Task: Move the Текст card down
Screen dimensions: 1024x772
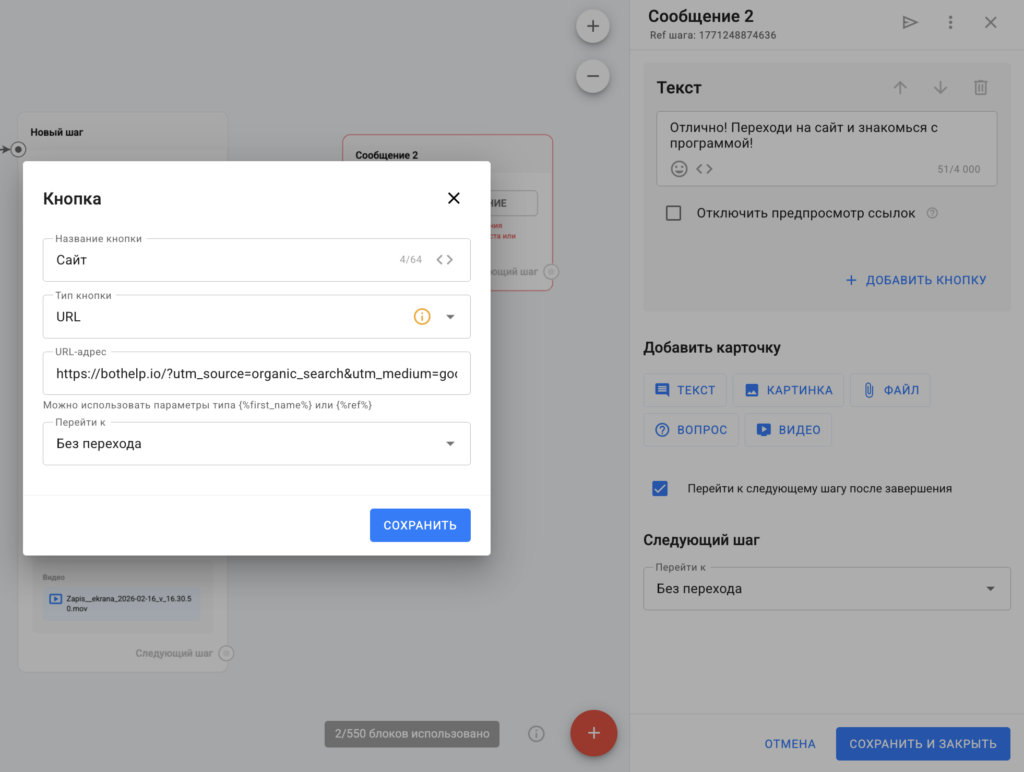Action: 940,88
